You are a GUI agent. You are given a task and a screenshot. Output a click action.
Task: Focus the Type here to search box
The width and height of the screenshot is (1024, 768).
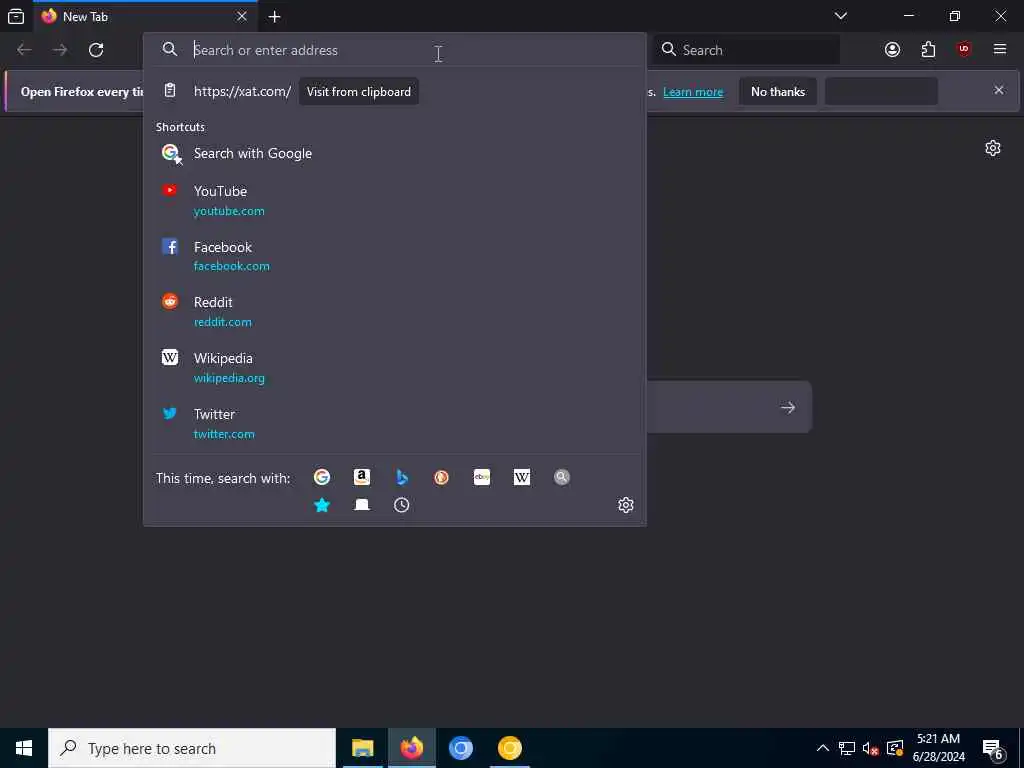[192, 748]
